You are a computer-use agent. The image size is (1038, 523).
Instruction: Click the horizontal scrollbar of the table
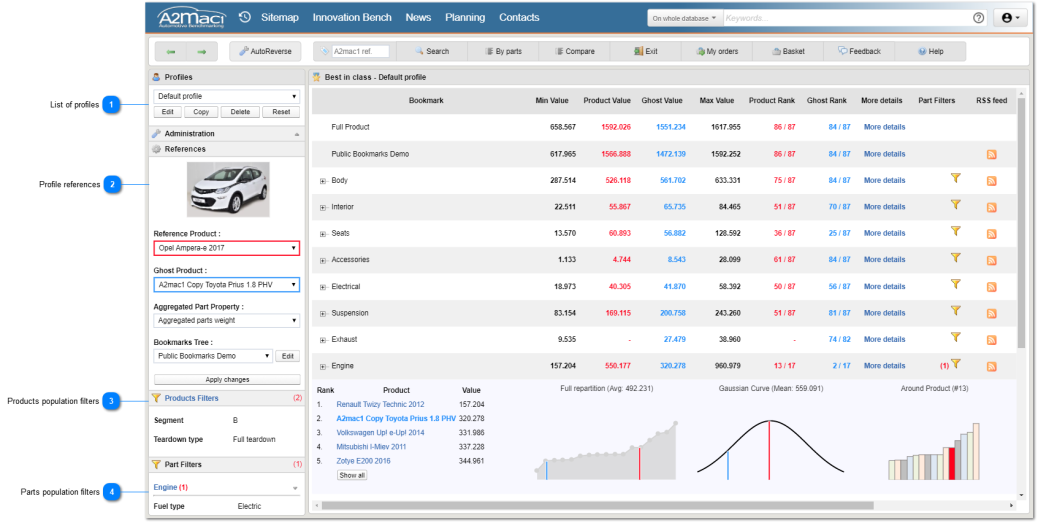pos(598,506)
